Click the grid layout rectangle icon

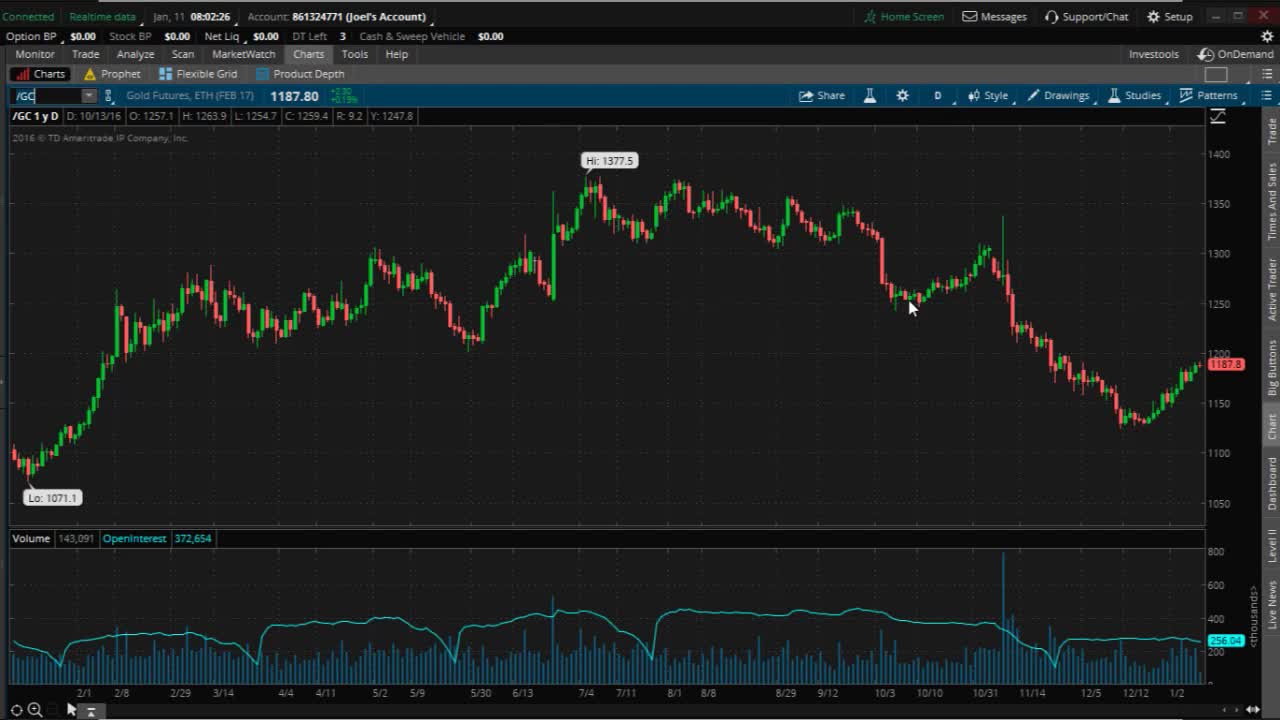(1216, 74)
